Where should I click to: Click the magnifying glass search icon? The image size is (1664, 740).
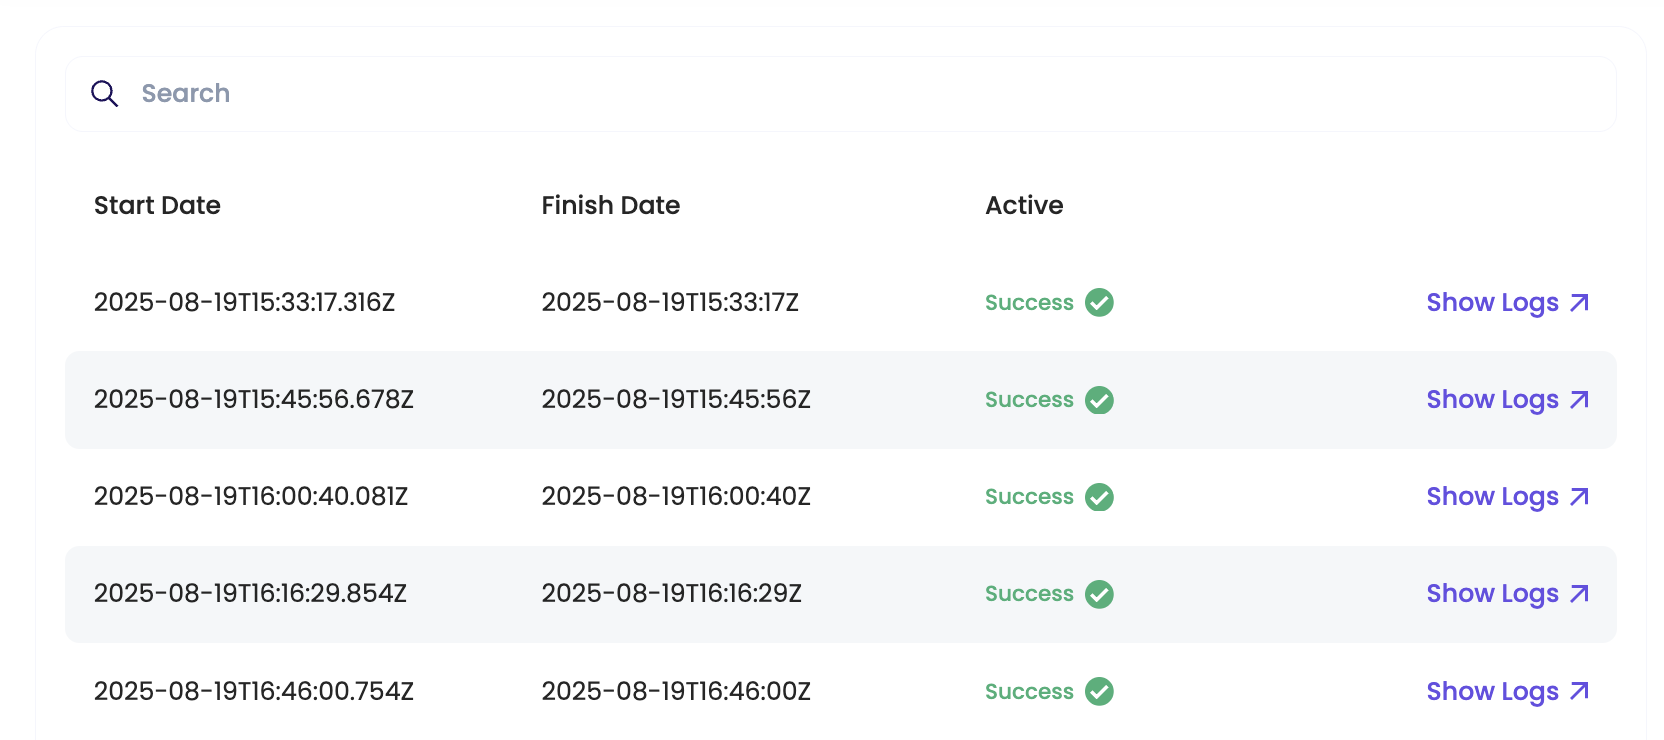[105, 94]
